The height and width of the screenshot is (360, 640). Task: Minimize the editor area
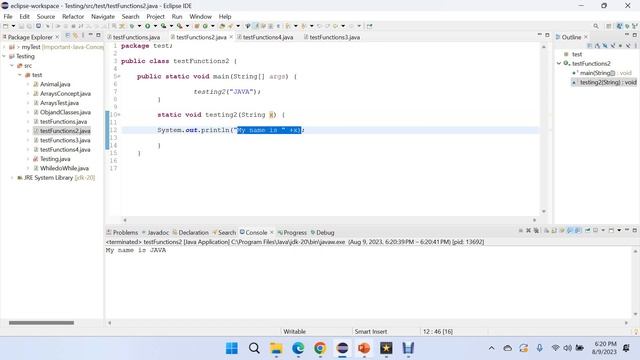[x=540, y=35]
